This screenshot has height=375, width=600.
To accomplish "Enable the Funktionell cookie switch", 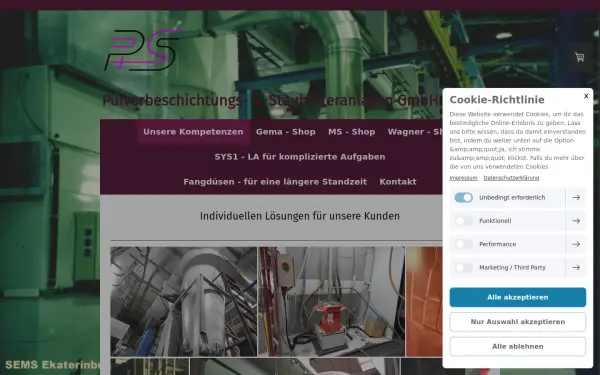I will 463,221.
